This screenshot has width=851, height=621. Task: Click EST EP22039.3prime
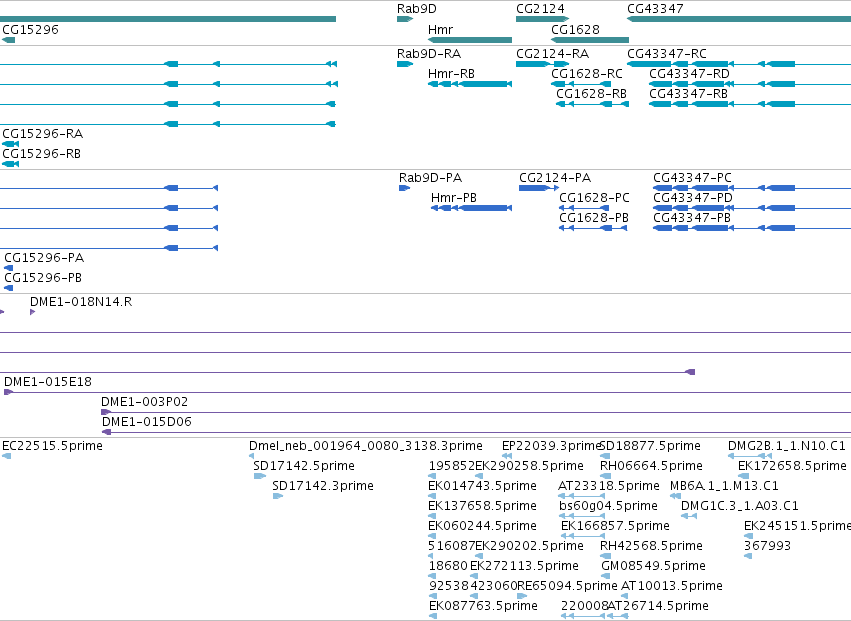552,446
